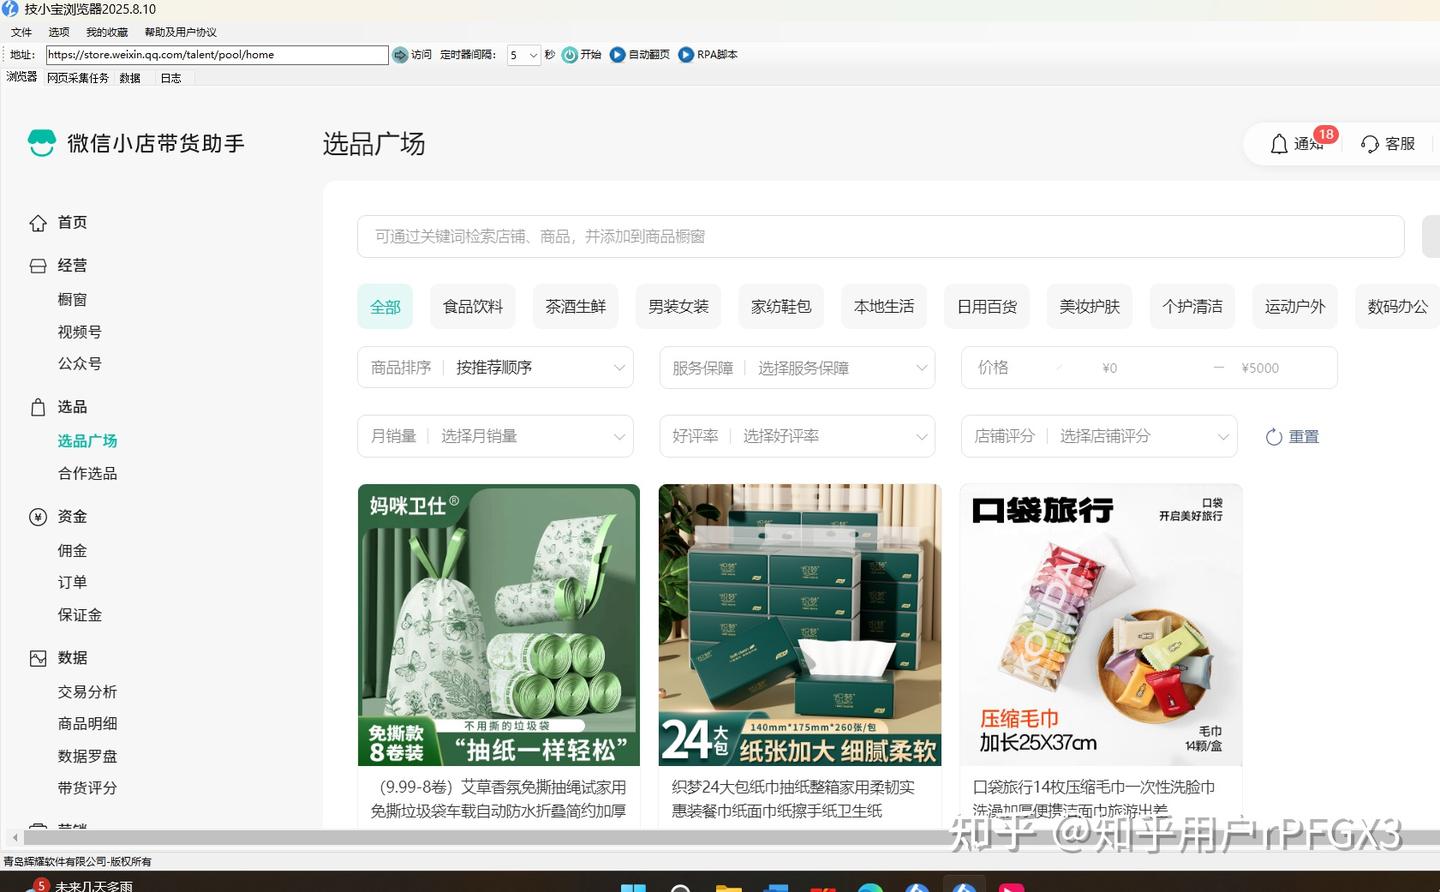Switch to the 网页采集任务 tab

pos(77,78)
